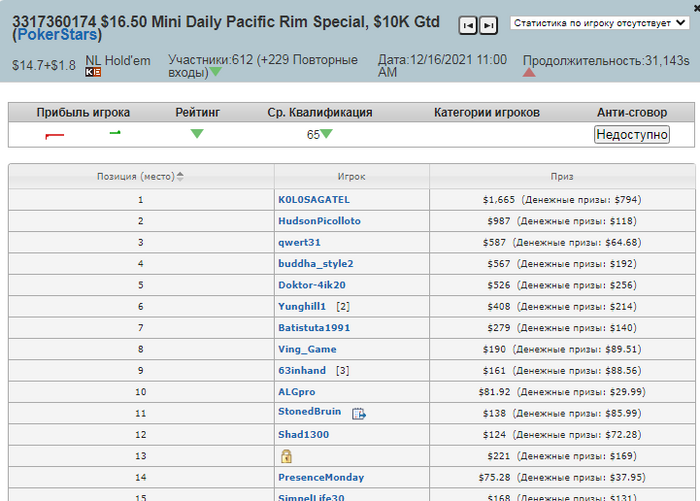Open player Doktor-4ik20 profile

[312, 285]
